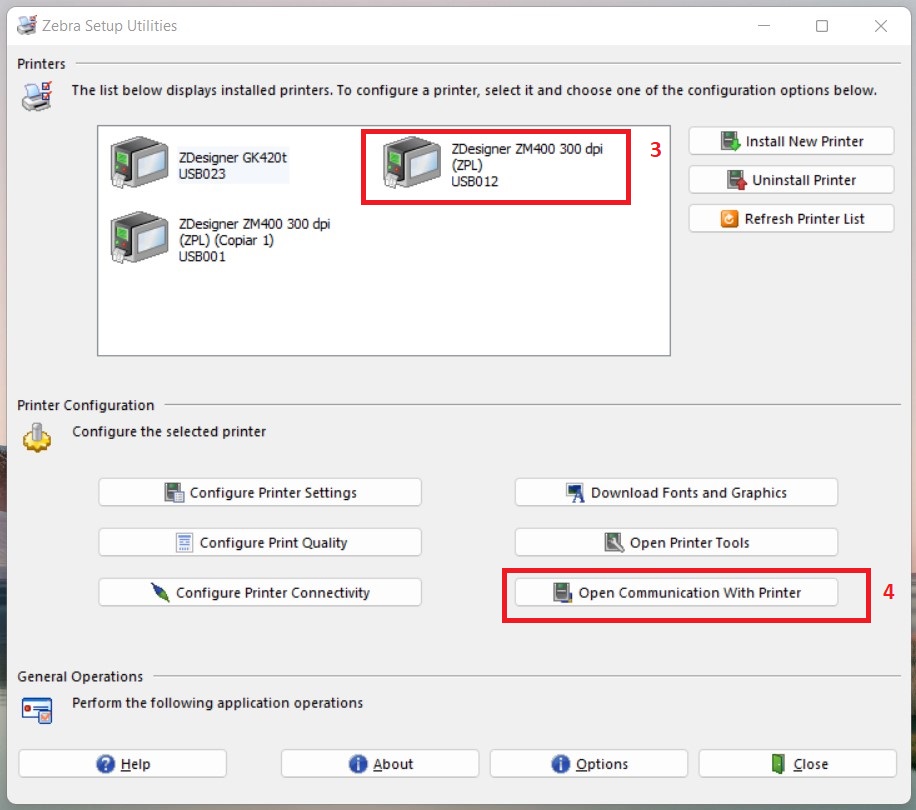916x810 pixels.
Task: Open the Options dialog
Action: [589, 764]
